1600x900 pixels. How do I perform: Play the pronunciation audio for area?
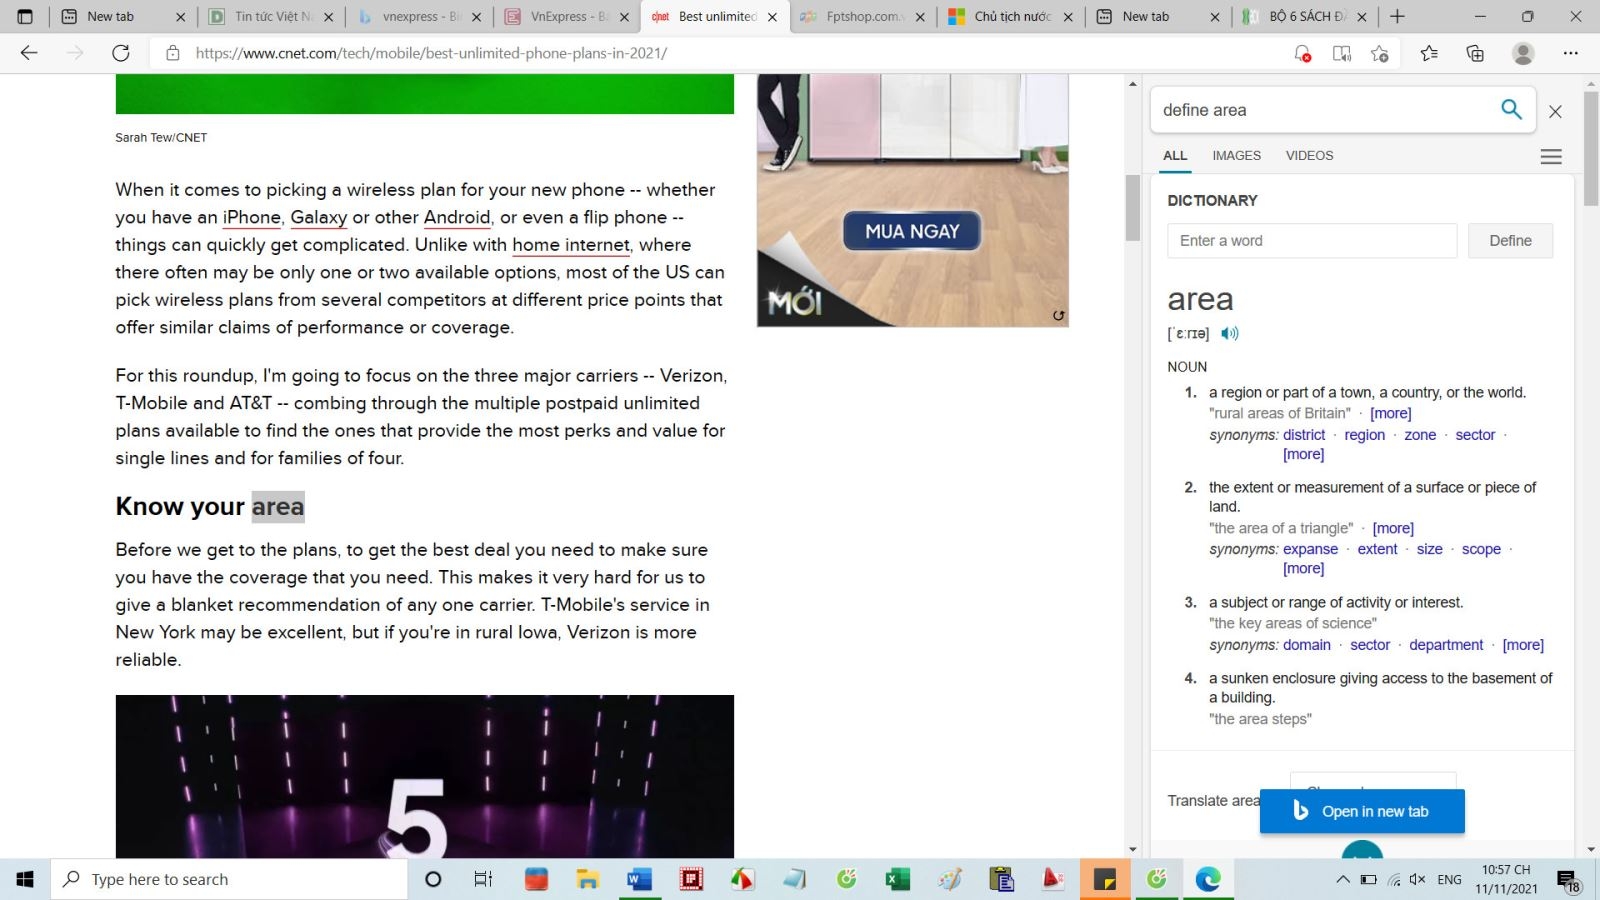[1230, 333]
